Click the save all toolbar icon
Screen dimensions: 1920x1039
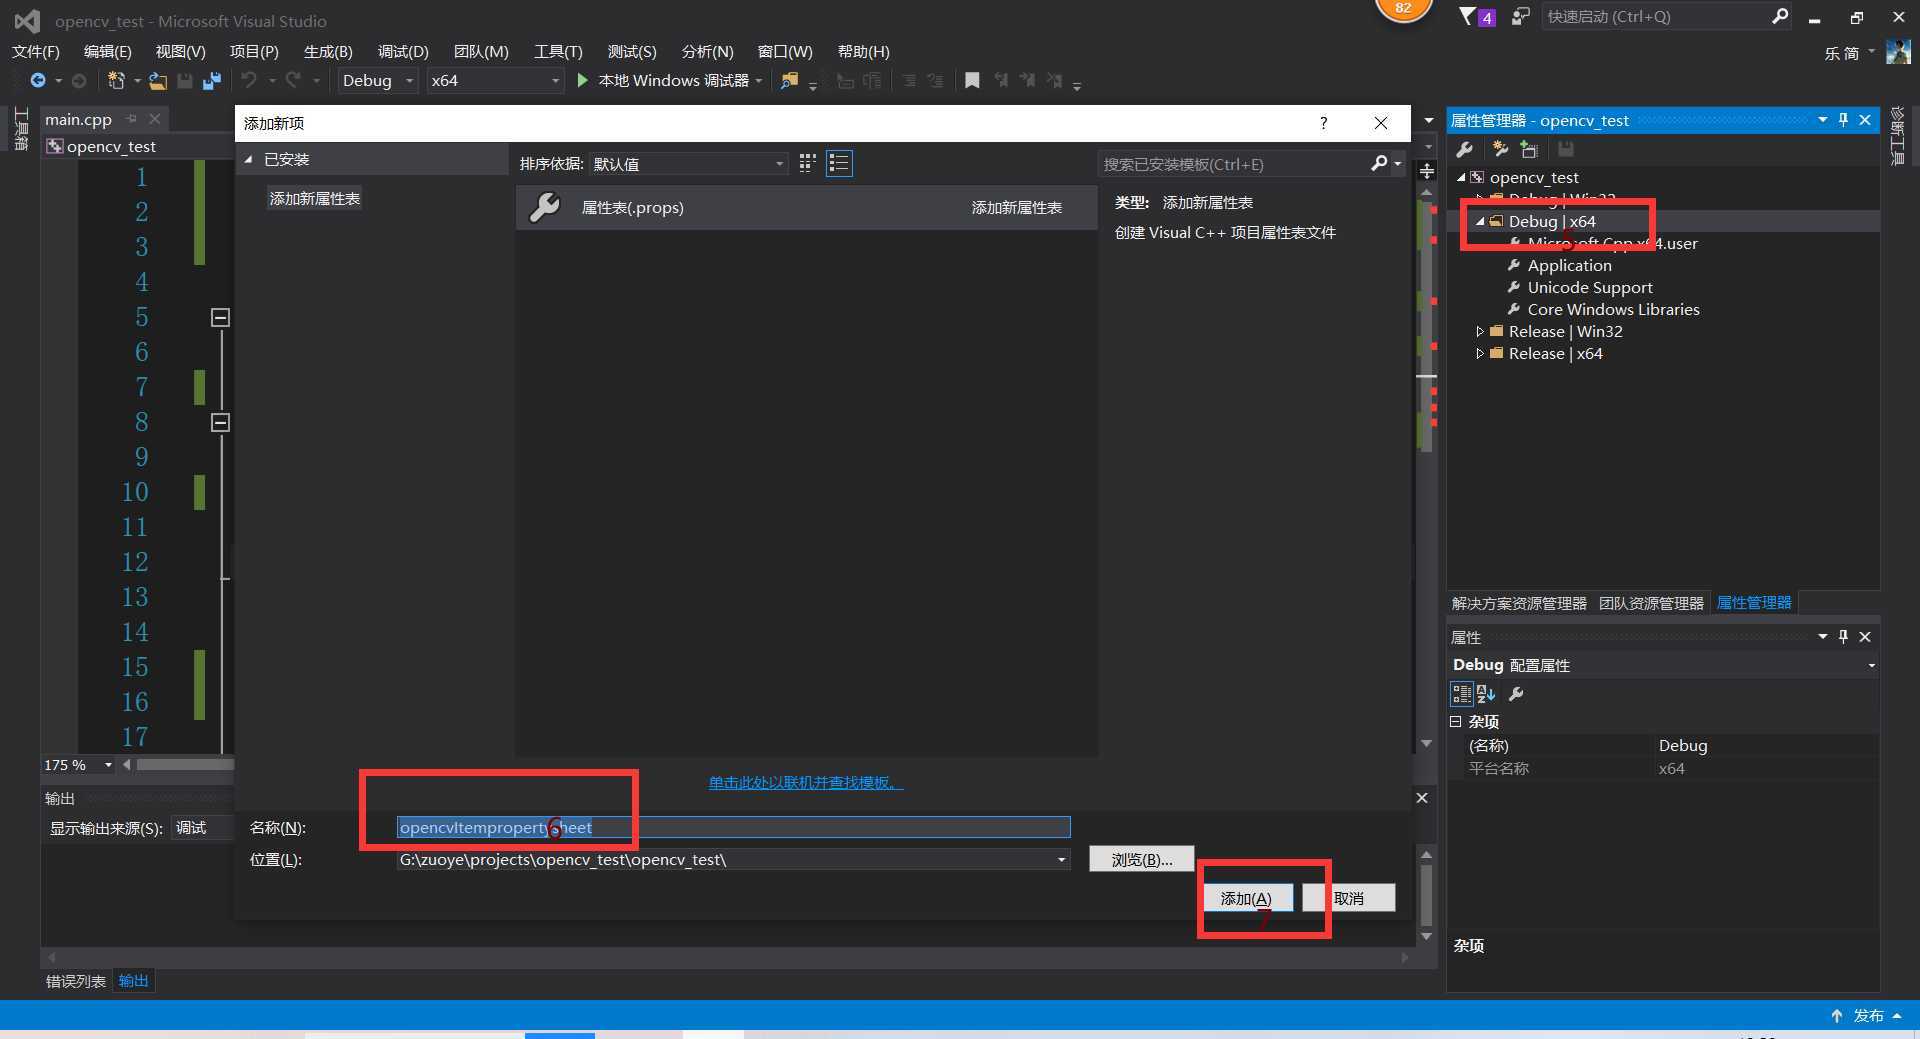click(x=211, y=80)
